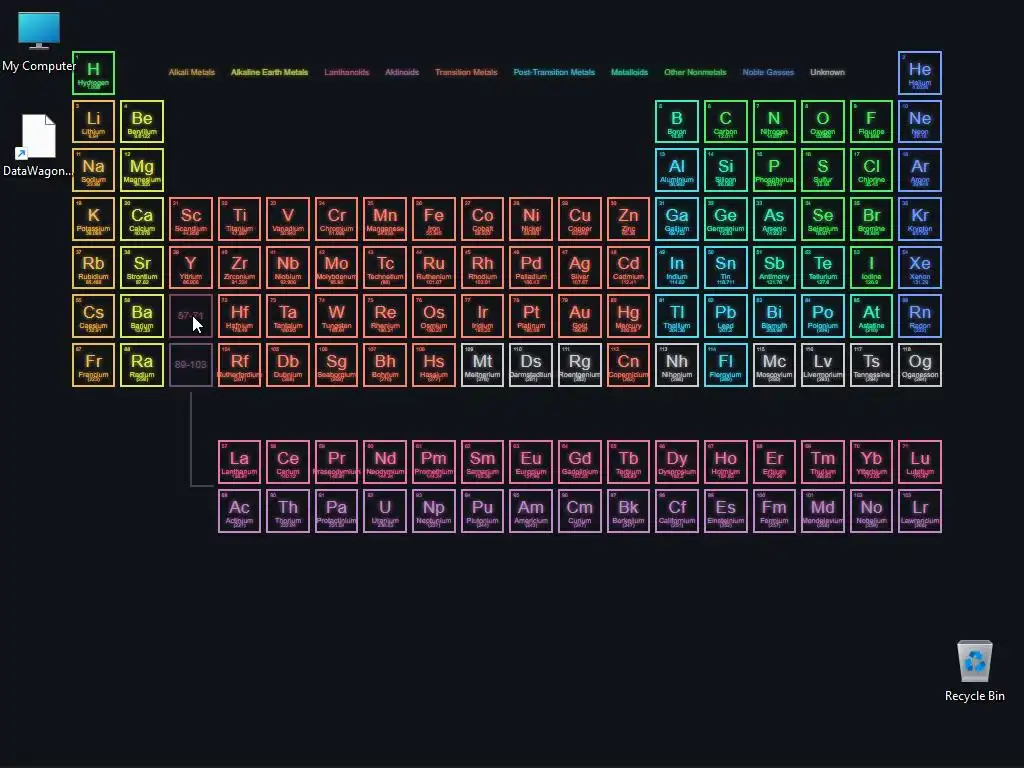
Task: Choose the Iodine (I) tile
Action: point(871,267)
